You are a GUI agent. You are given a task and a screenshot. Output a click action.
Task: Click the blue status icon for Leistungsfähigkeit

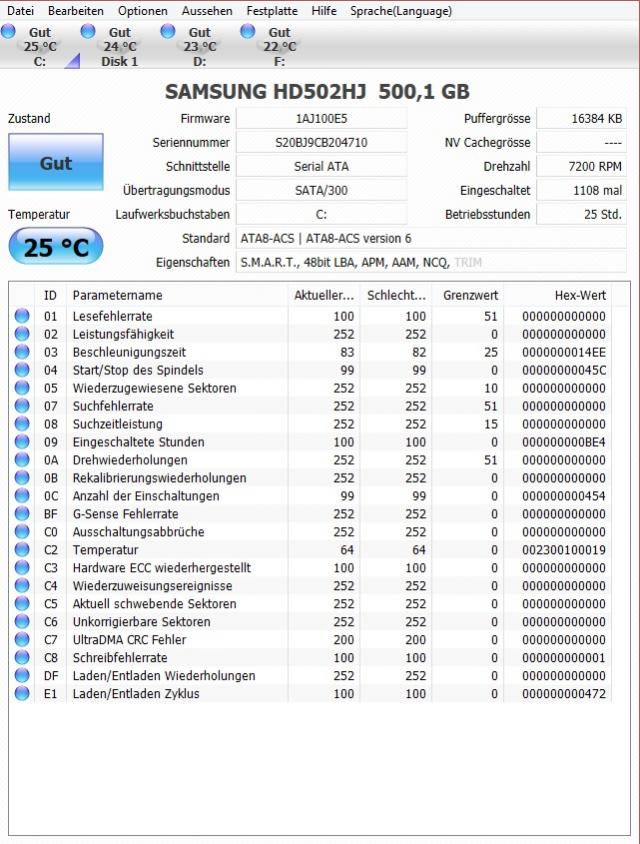click(22, 334)
